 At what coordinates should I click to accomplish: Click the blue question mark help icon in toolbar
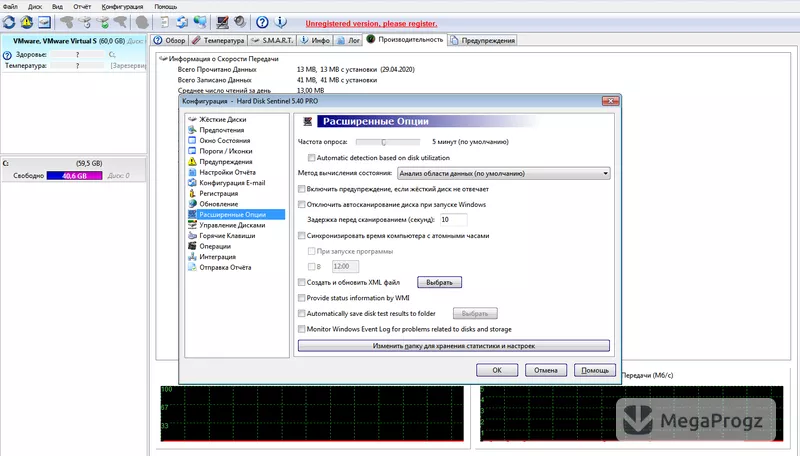(262, 22)
